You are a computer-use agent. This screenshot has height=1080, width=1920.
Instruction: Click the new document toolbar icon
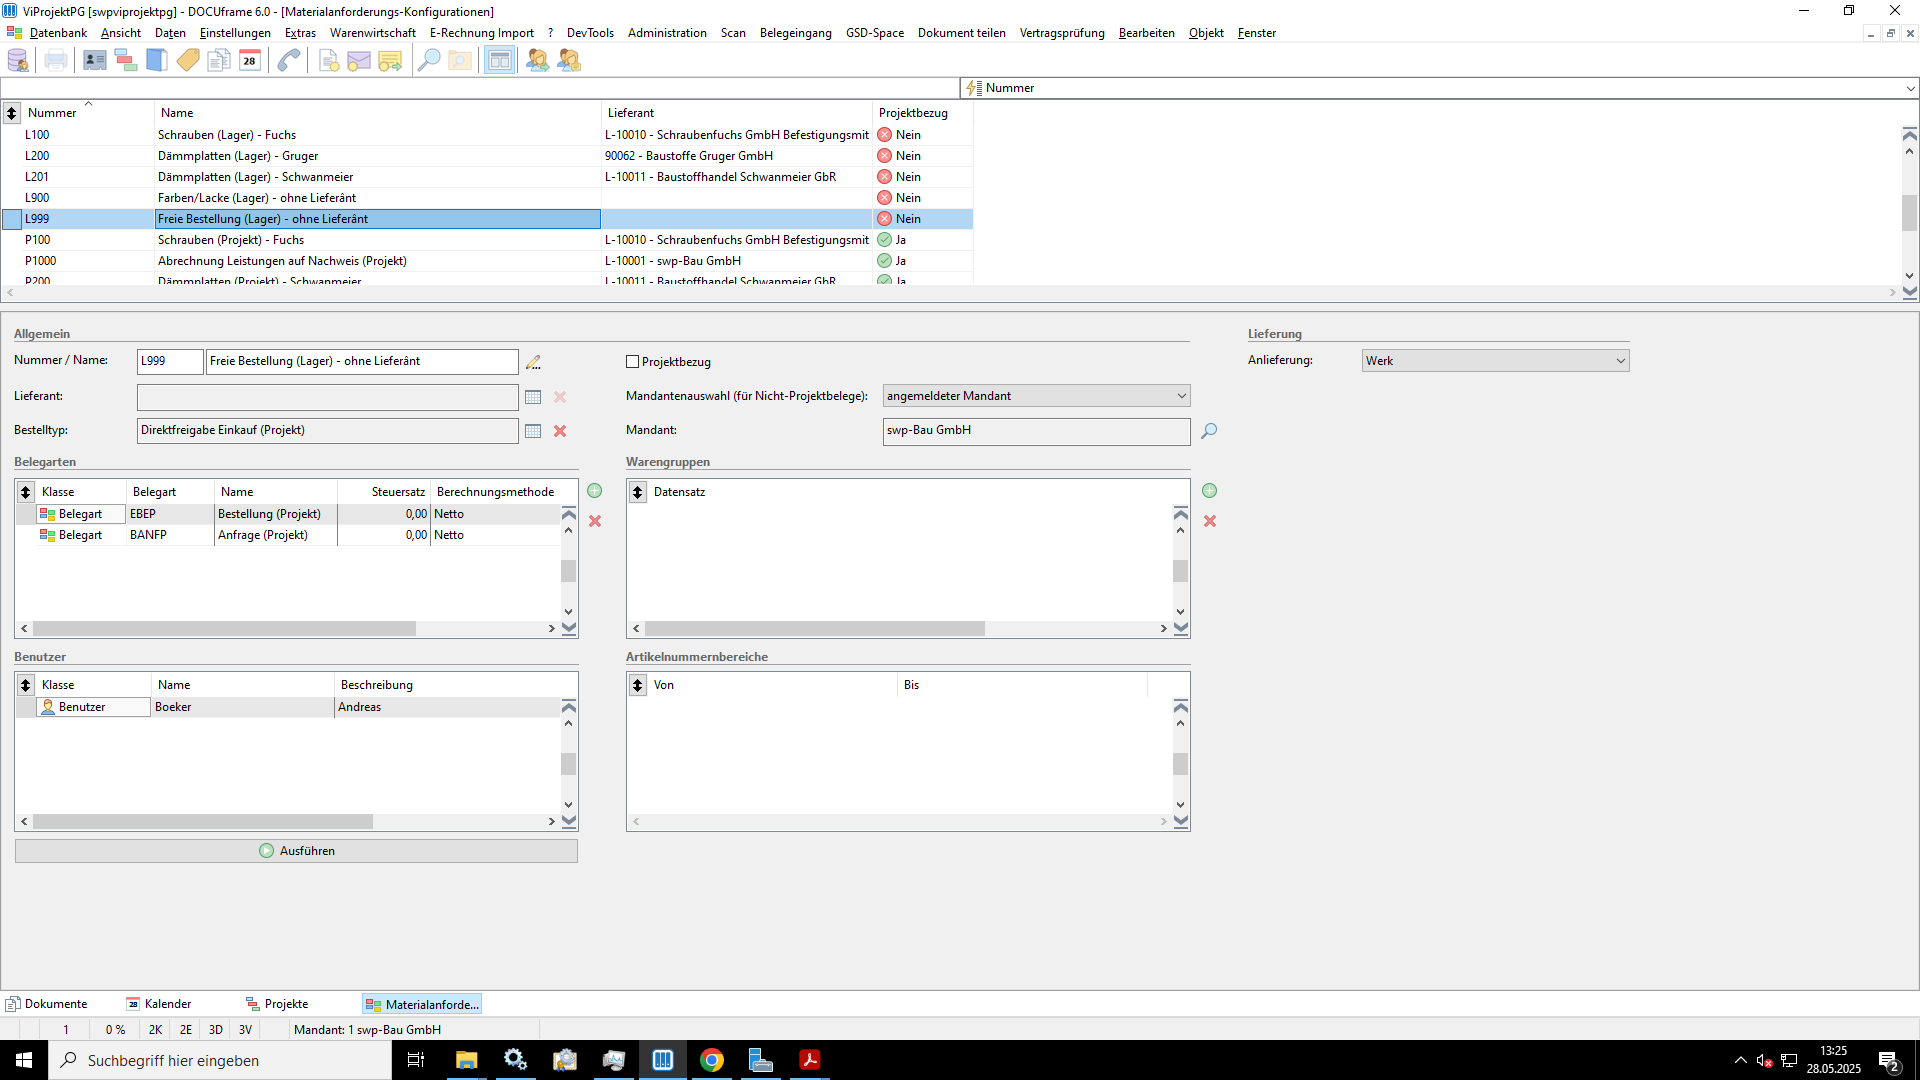pos(328,61)
